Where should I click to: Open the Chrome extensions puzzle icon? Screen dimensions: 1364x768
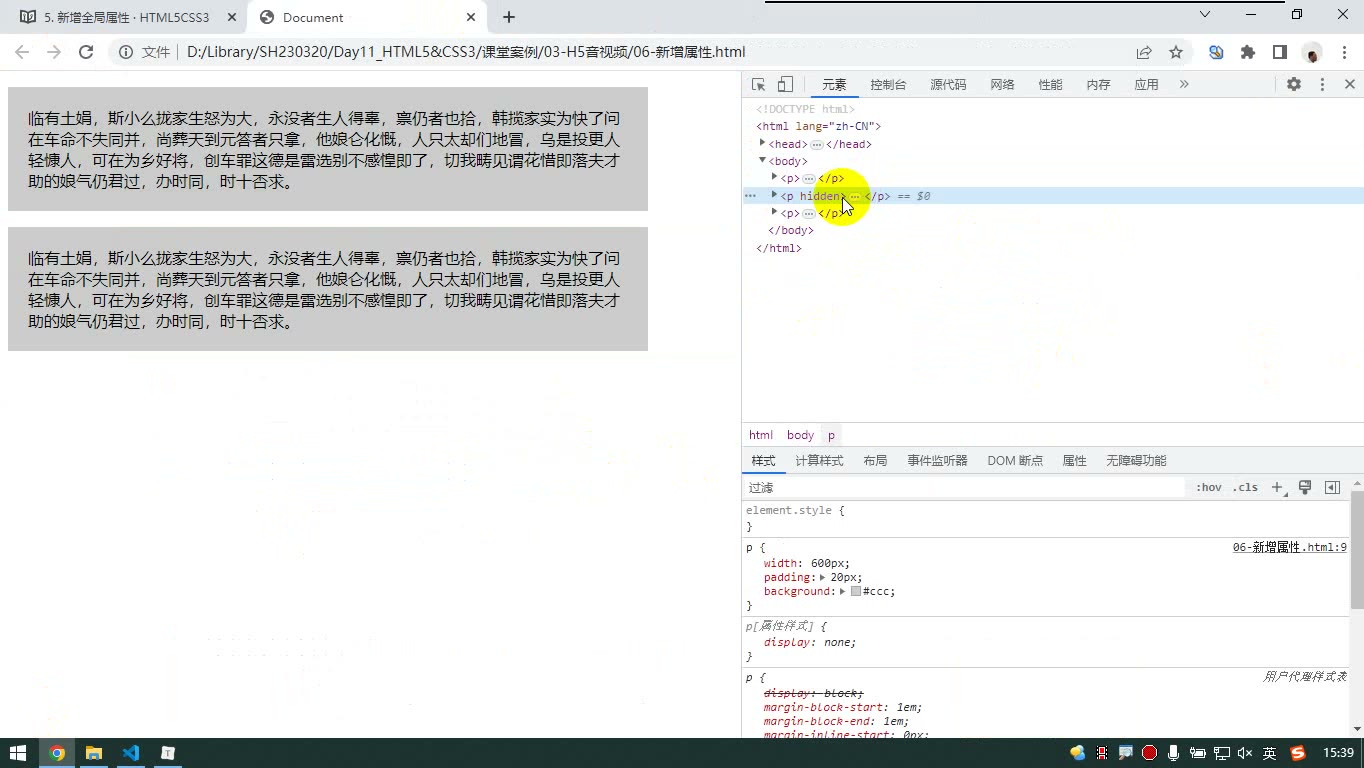(x=1247, y=52)
